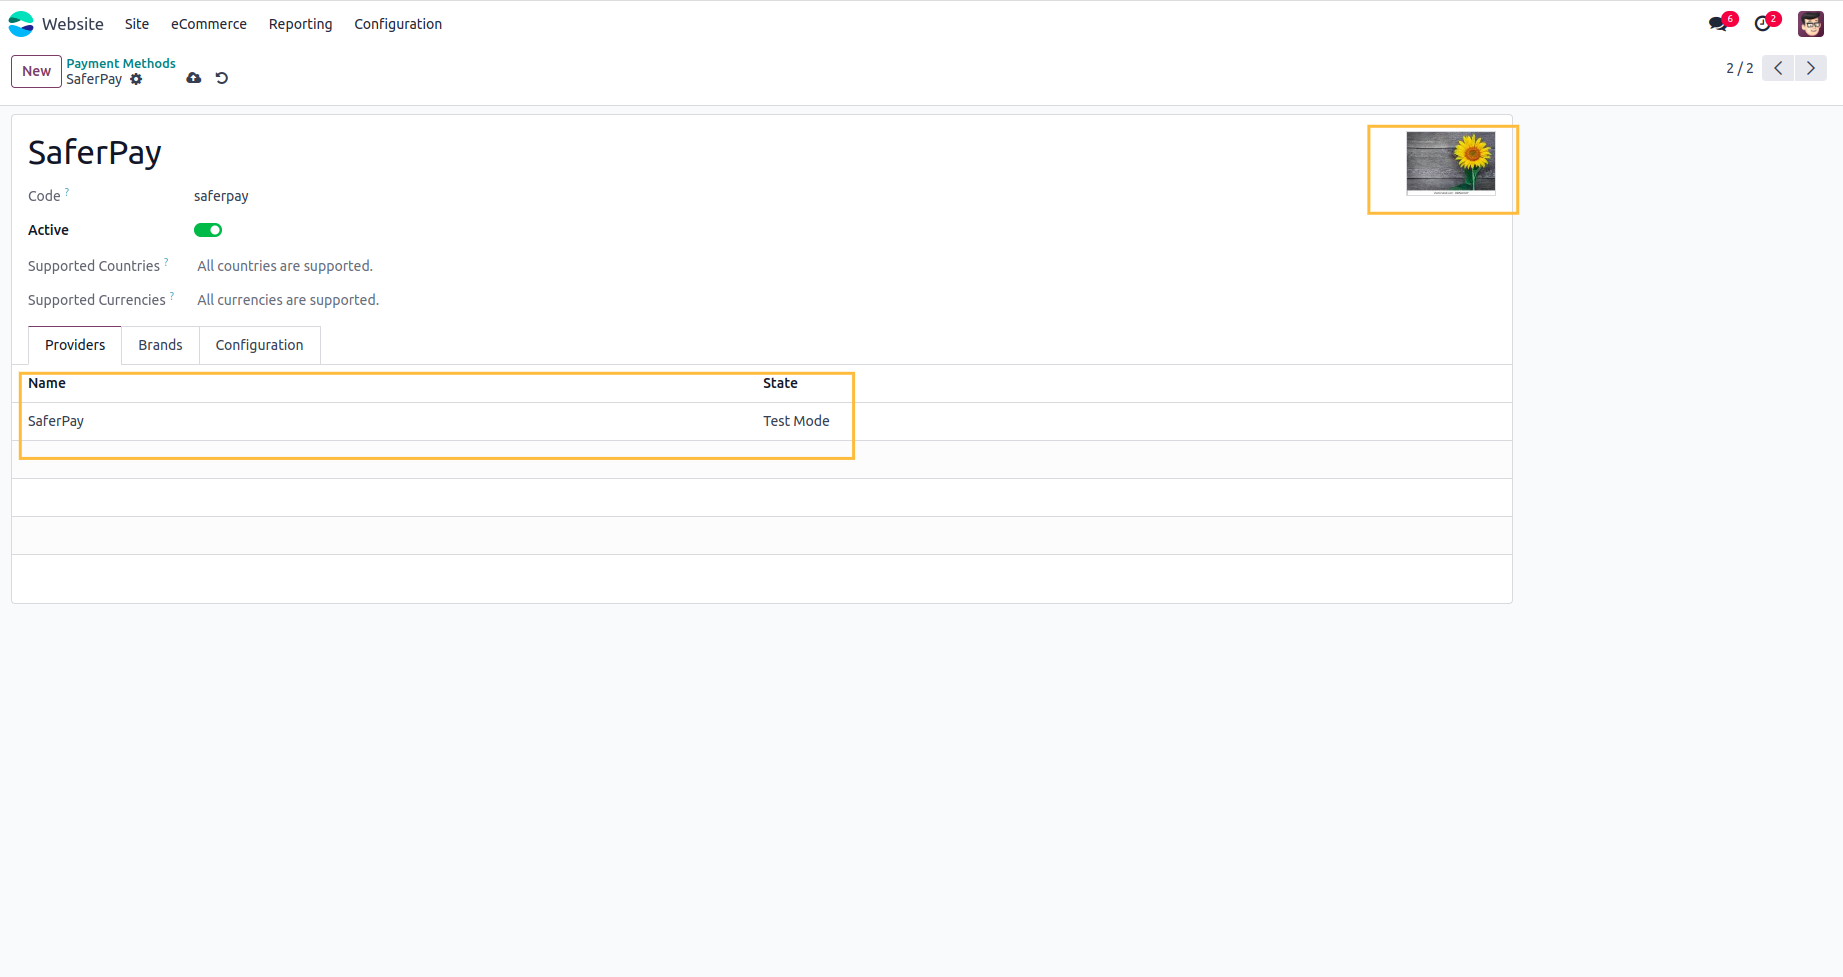Click the gear actions icon beside SaferPay

tap(137, 79)
